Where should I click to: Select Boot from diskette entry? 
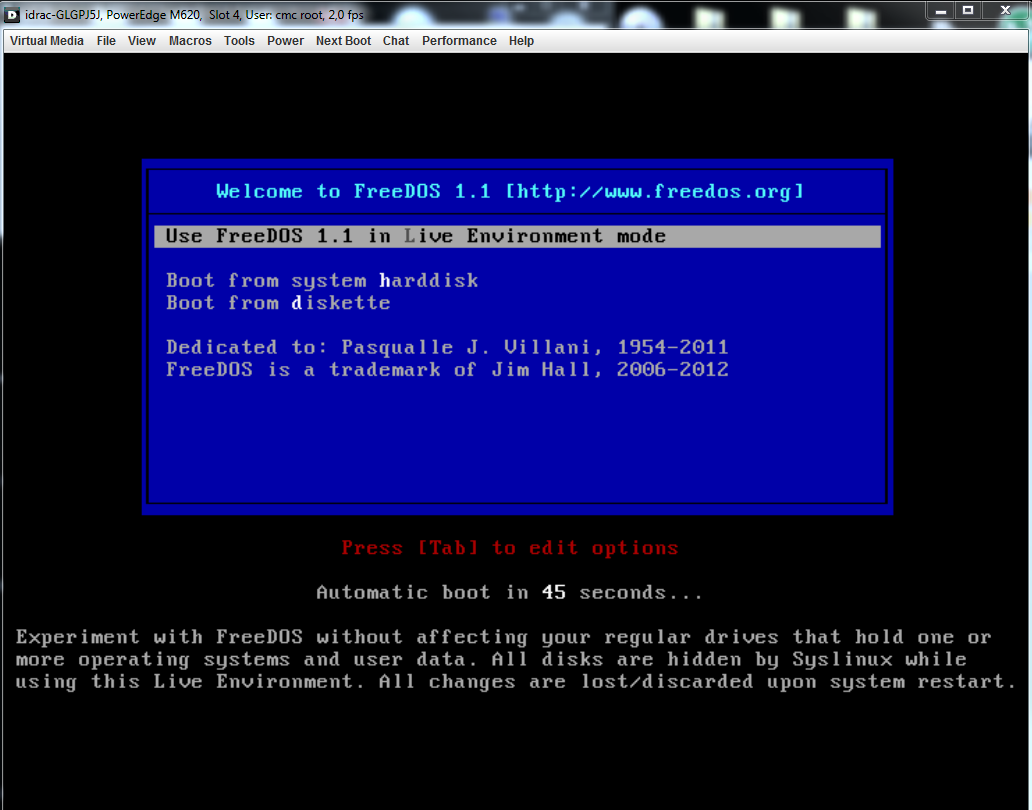tap(278, 303)
